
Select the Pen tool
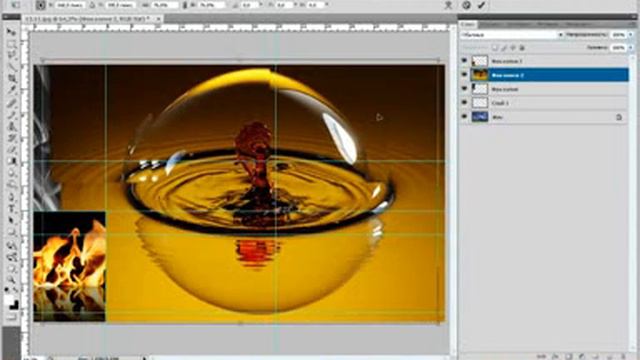tap(11, 197)
